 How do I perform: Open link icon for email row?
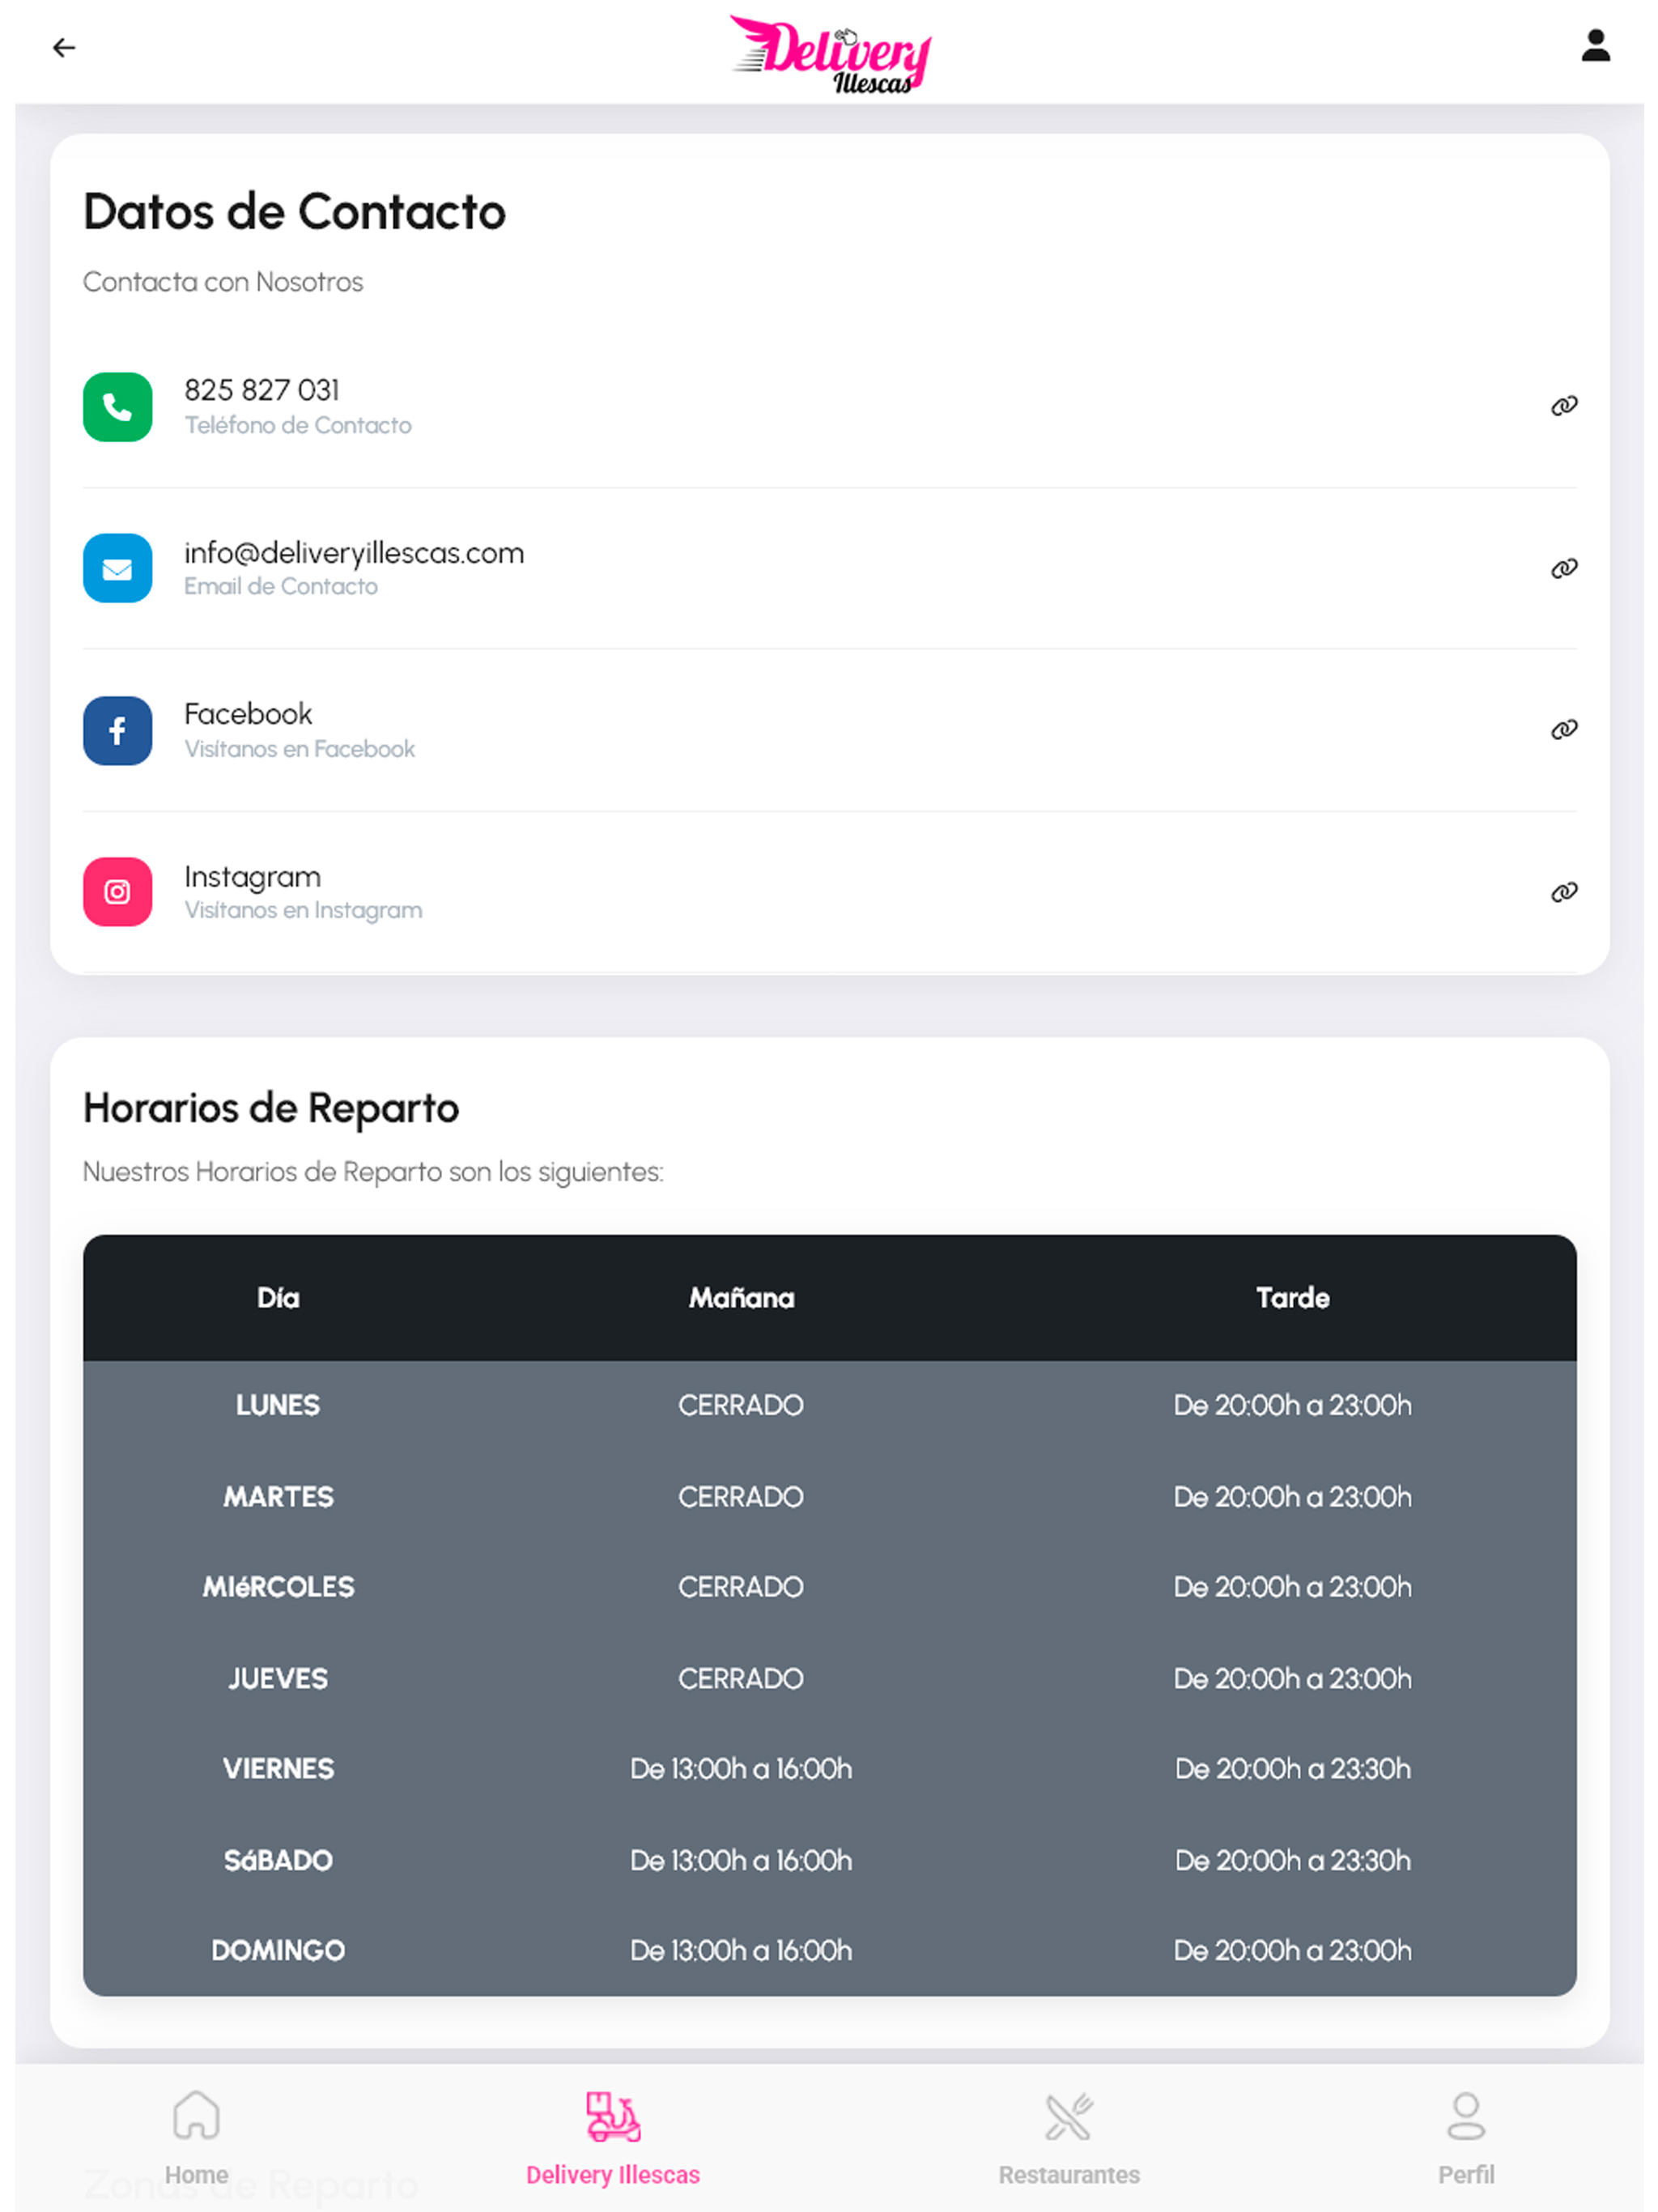1564,568
